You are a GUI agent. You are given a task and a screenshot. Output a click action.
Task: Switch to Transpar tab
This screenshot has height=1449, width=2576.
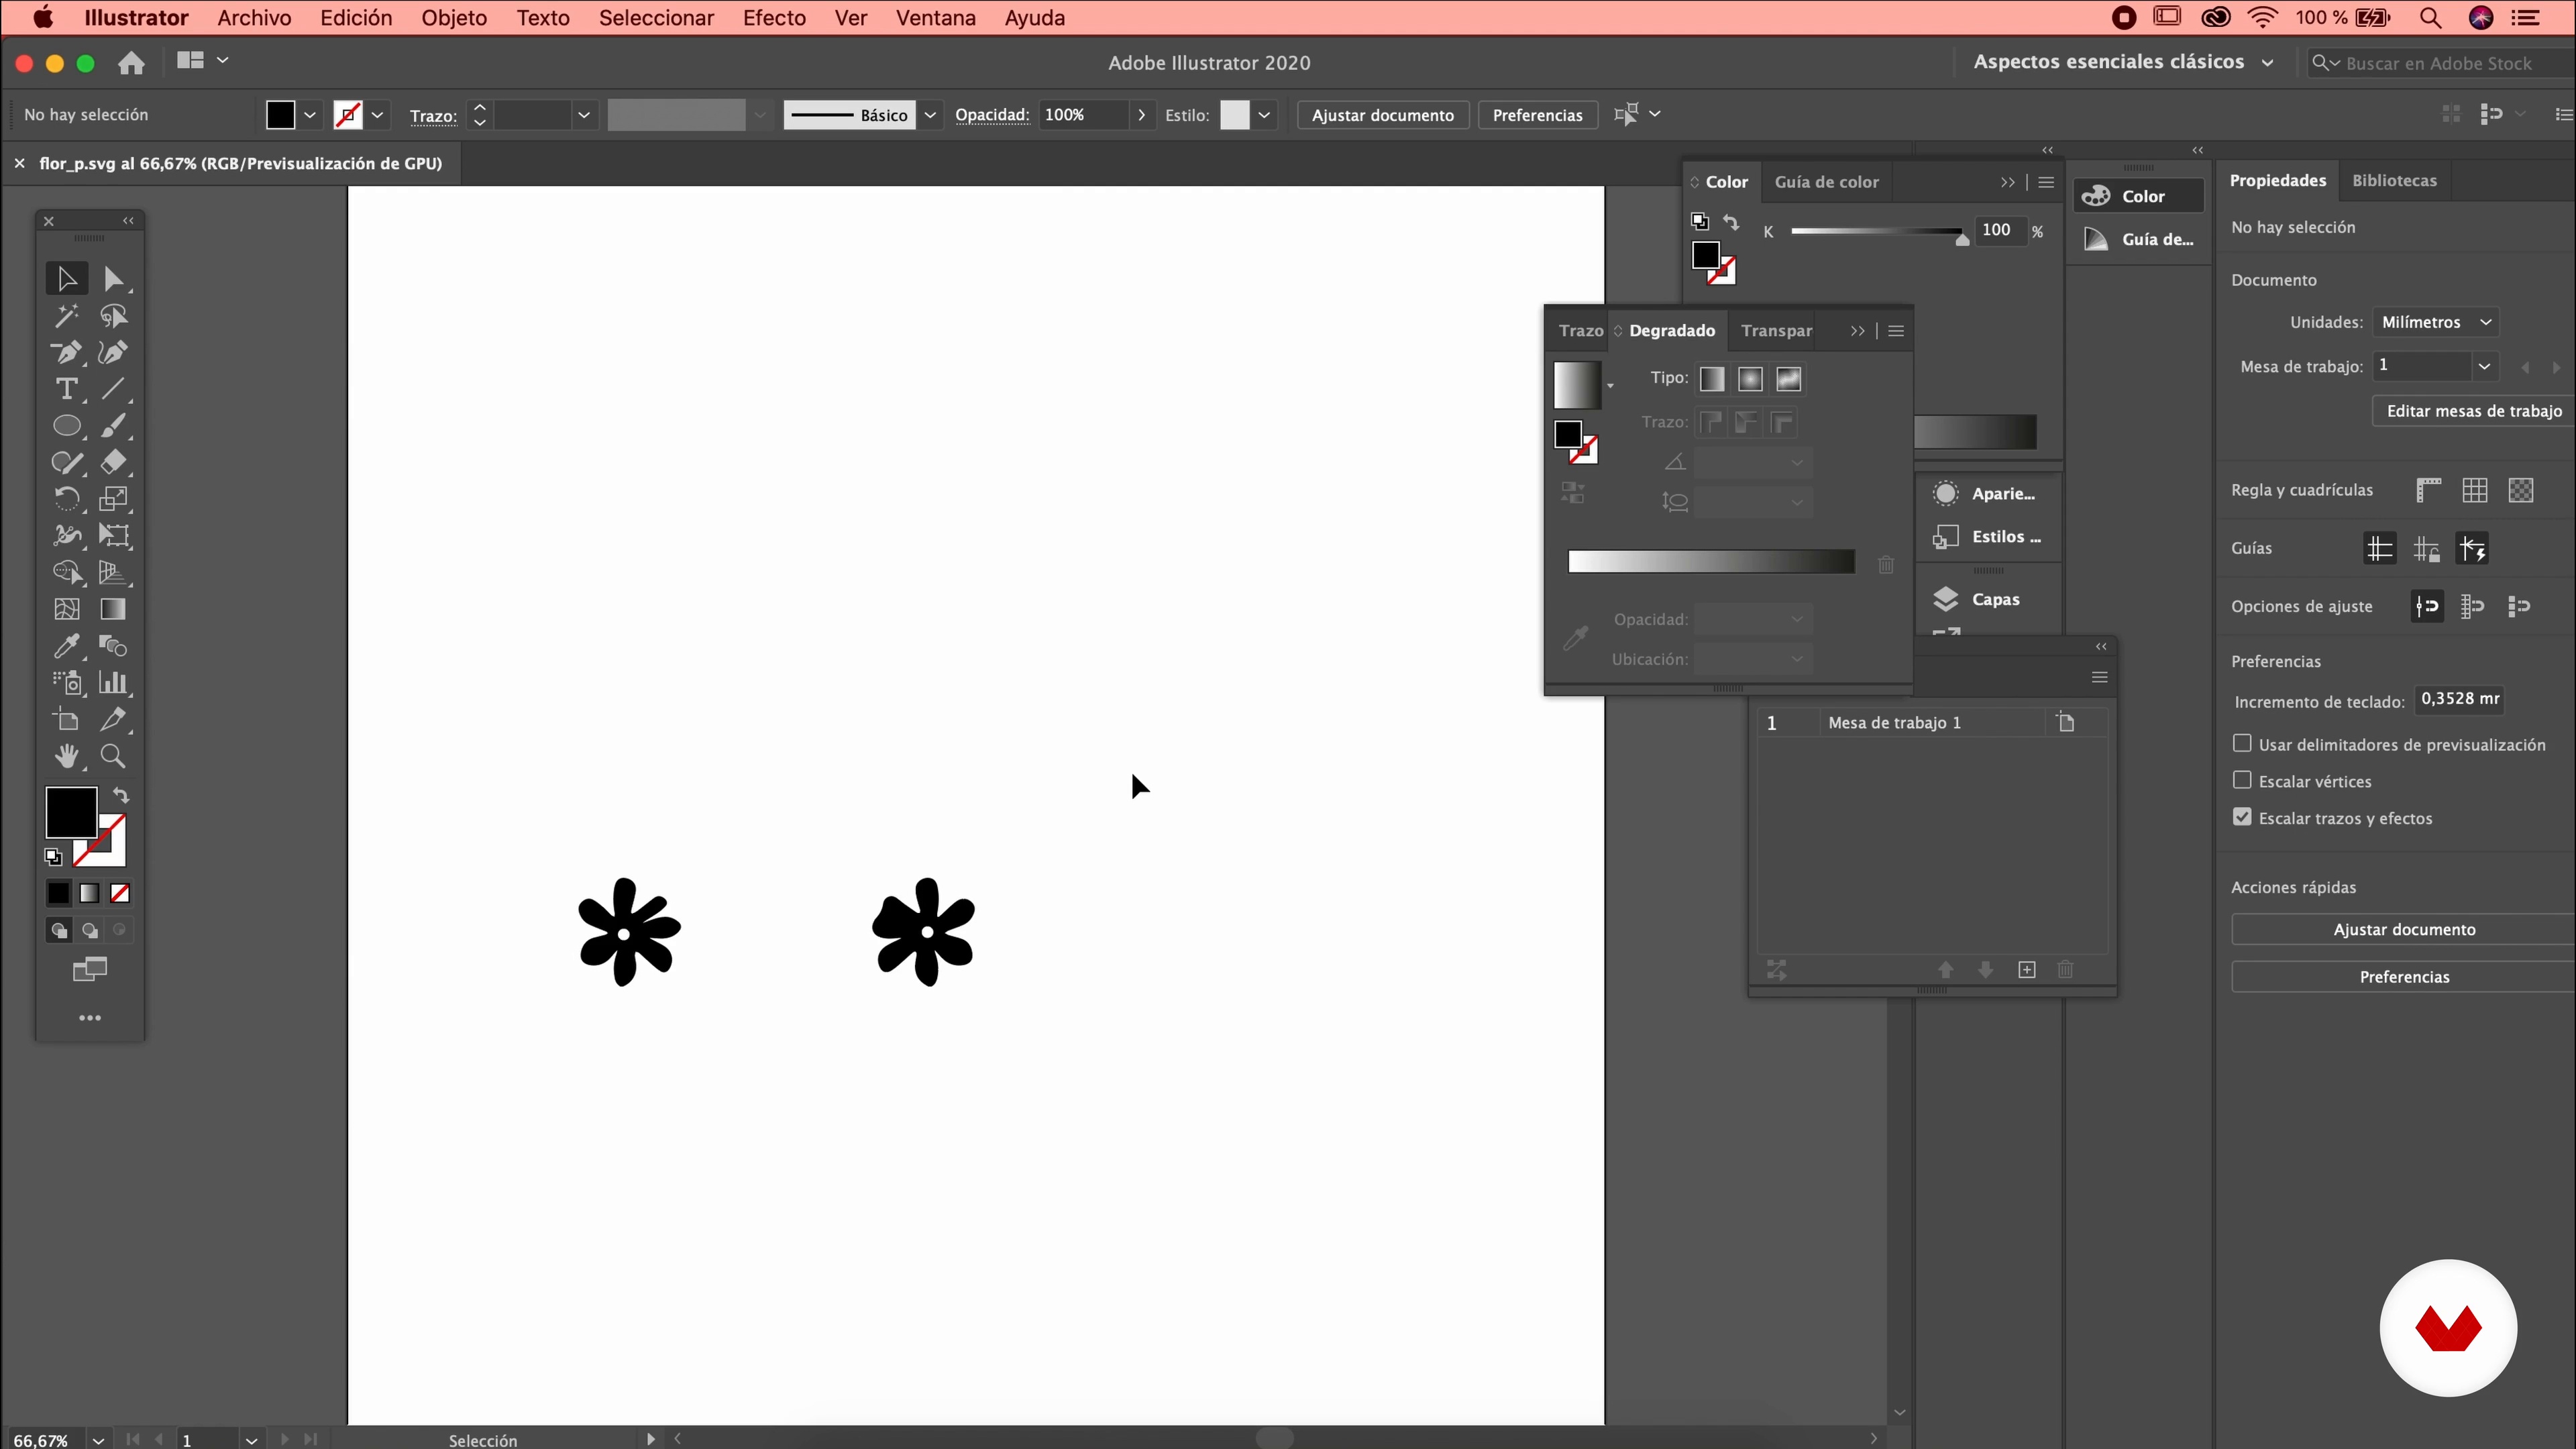click(x=1776, y=330)
